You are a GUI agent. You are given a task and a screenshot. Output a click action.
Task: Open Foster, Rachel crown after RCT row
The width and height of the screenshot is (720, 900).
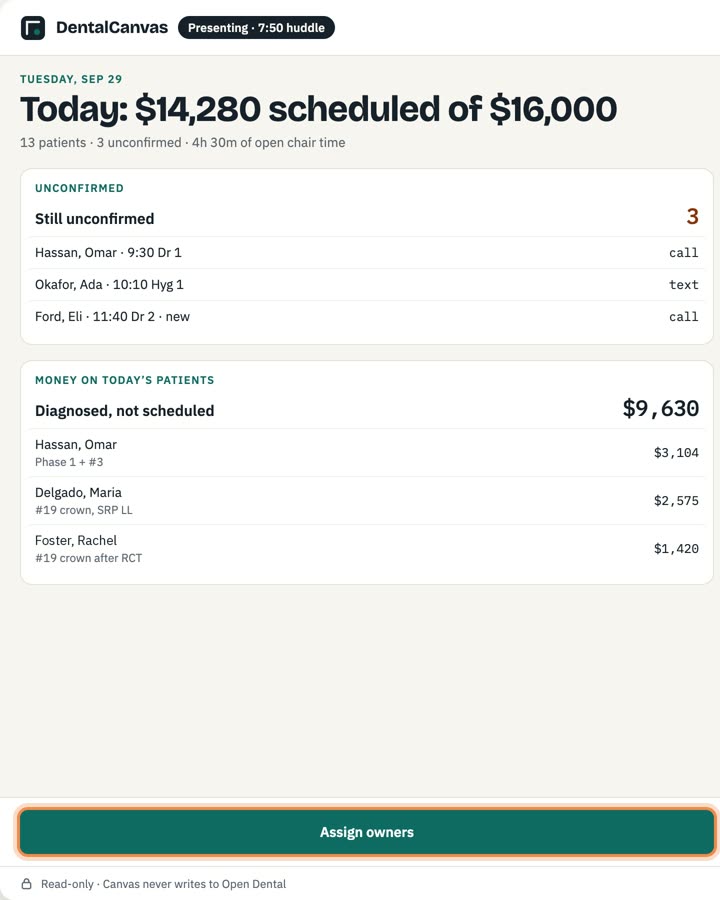coord(367,549)
